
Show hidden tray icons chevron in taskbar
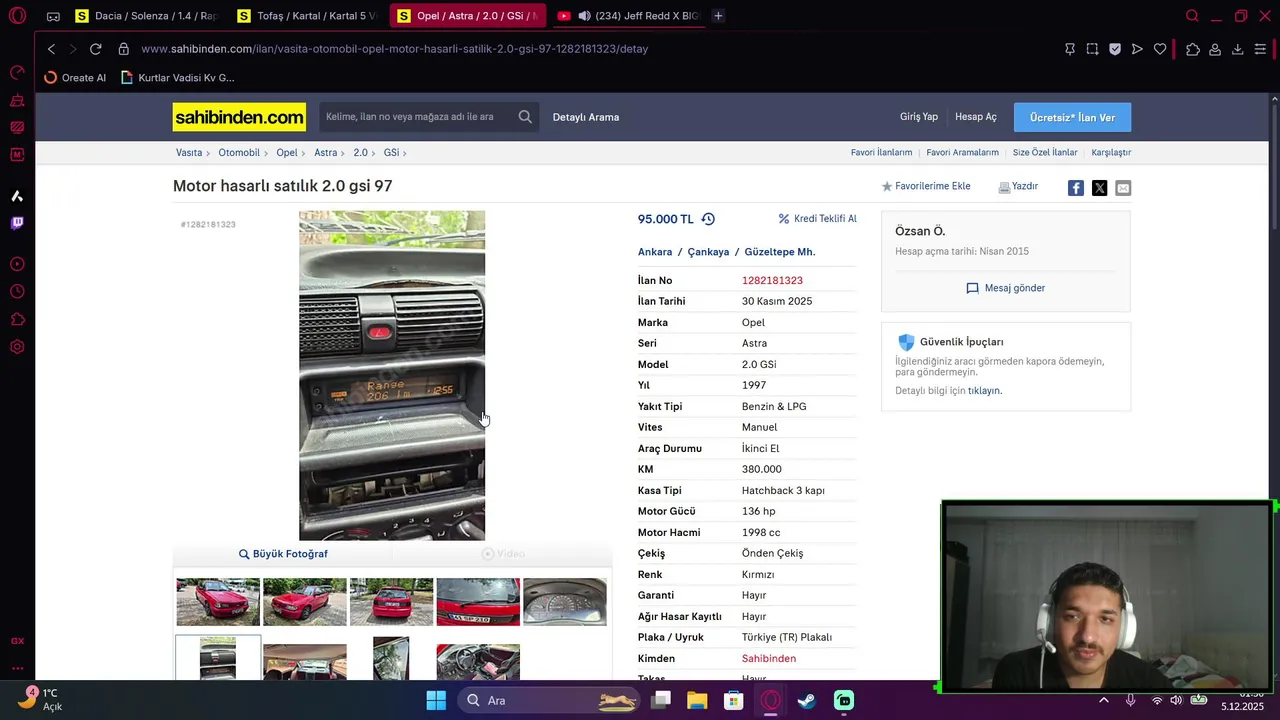coord(1103,701)
